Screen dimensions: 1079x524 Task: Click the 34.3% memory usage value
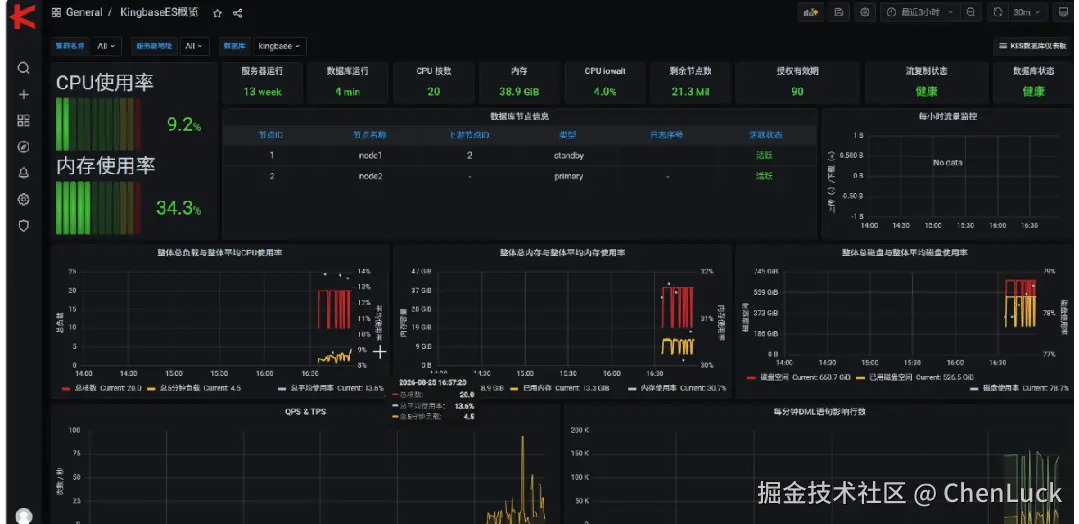pyautogui.click(x=178, y=208)
